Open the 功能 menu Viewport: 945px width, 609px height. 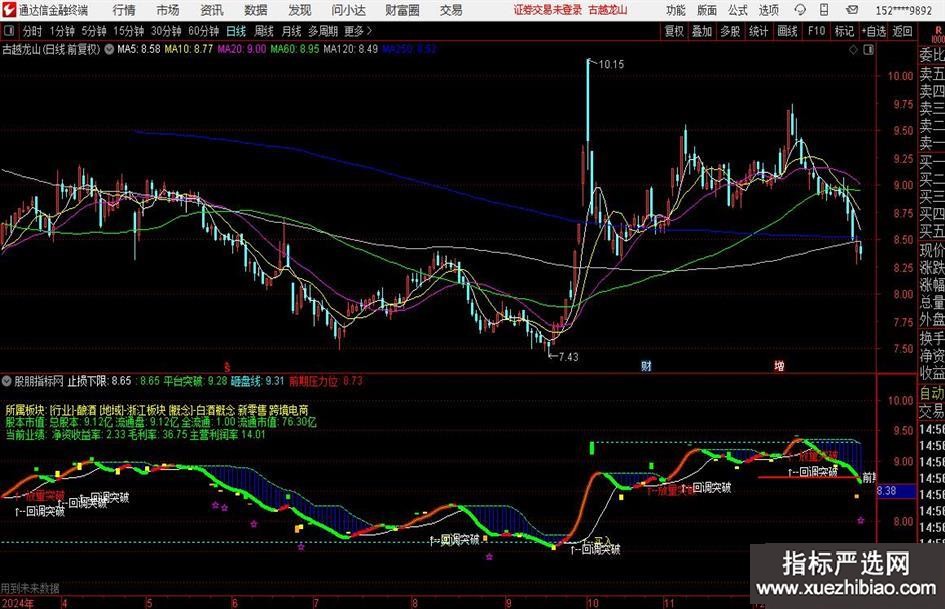tap(676, 10)
